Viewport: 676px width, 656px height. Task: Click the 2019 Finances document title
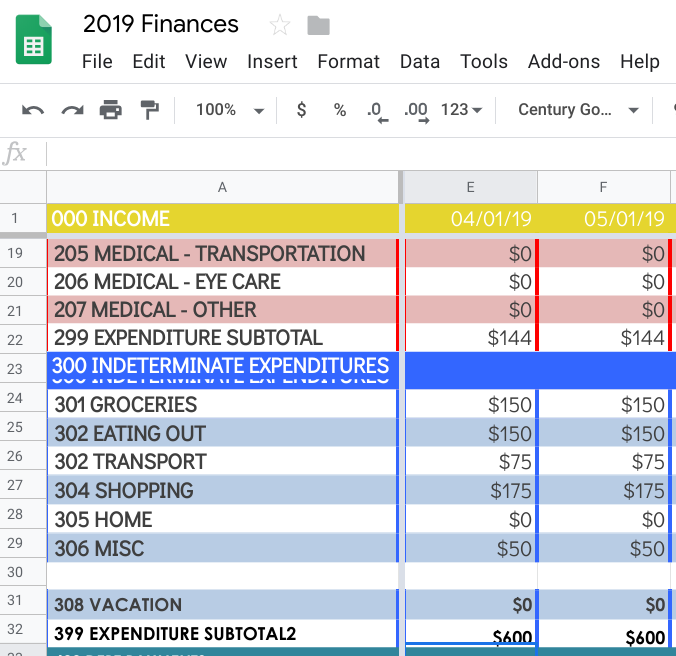tap(161, 24)
